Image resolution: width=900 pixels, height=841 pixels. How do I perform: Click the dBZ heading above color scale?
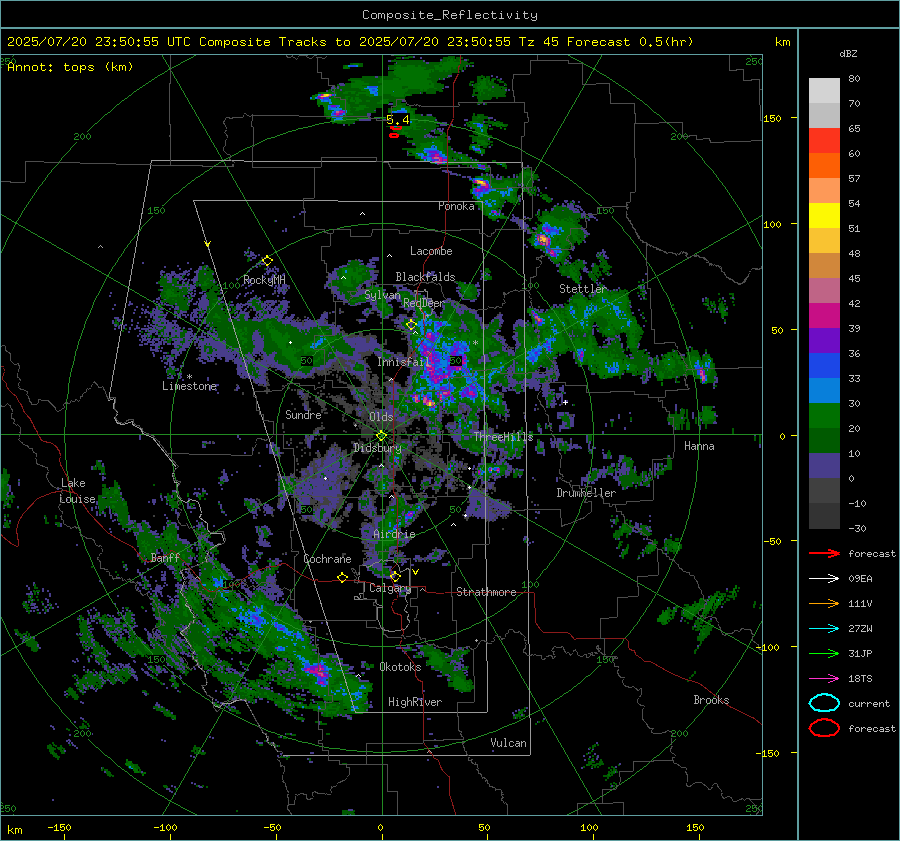point(848,53)
